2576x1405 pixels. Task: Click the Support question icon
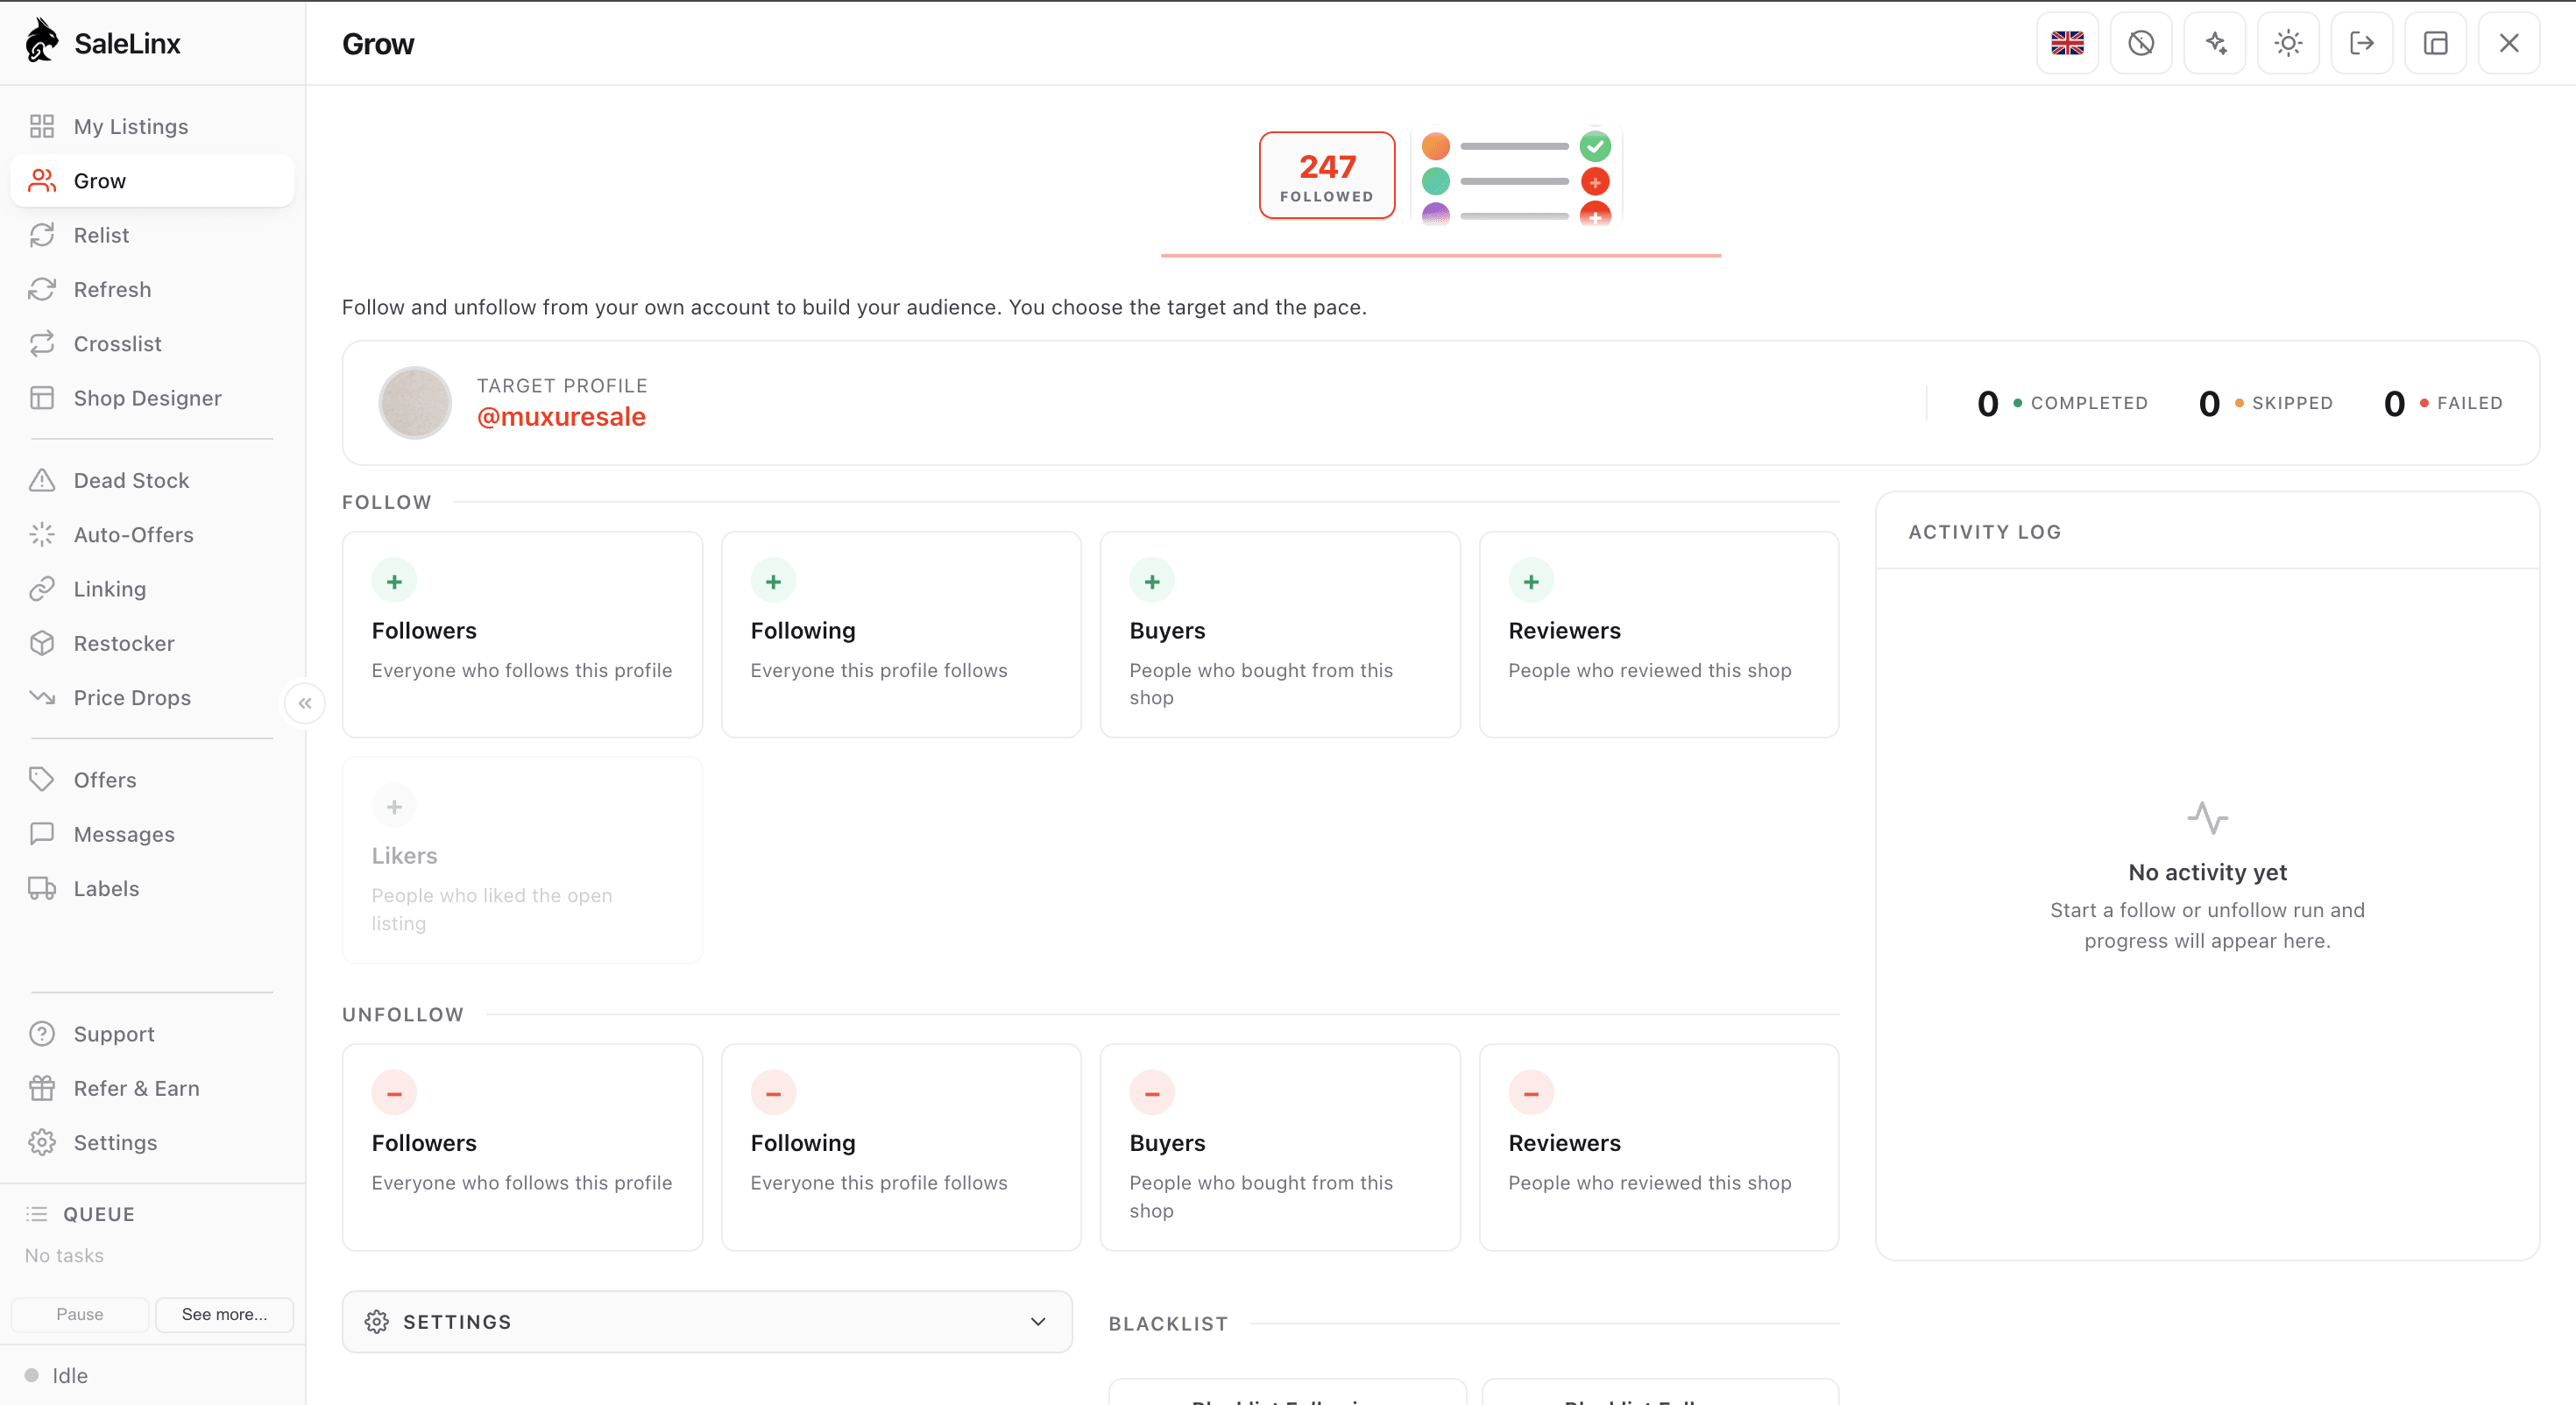[x=42, y=1033]
